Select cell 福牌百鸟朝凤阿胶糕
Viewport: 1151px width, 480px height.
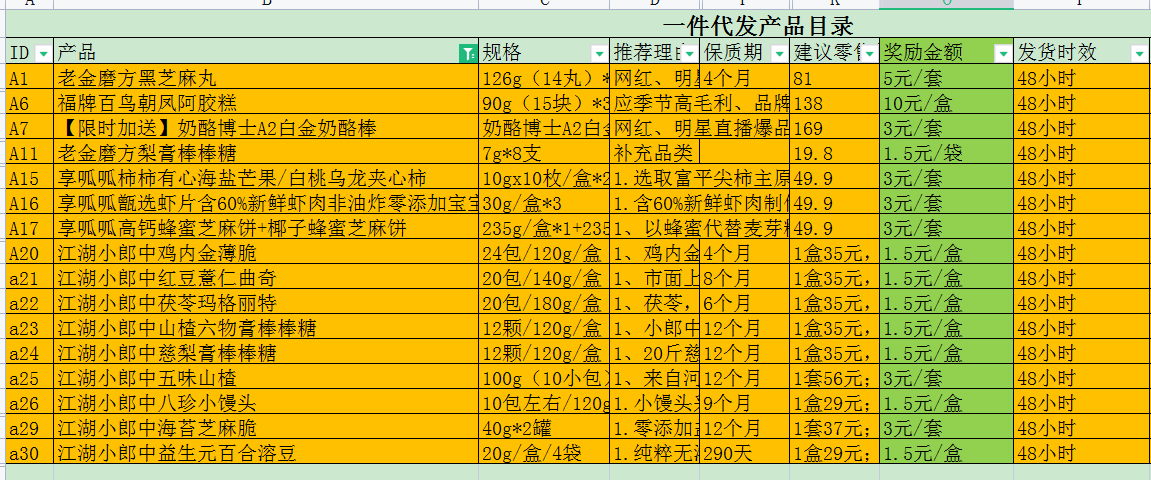[x=266, y=103]
